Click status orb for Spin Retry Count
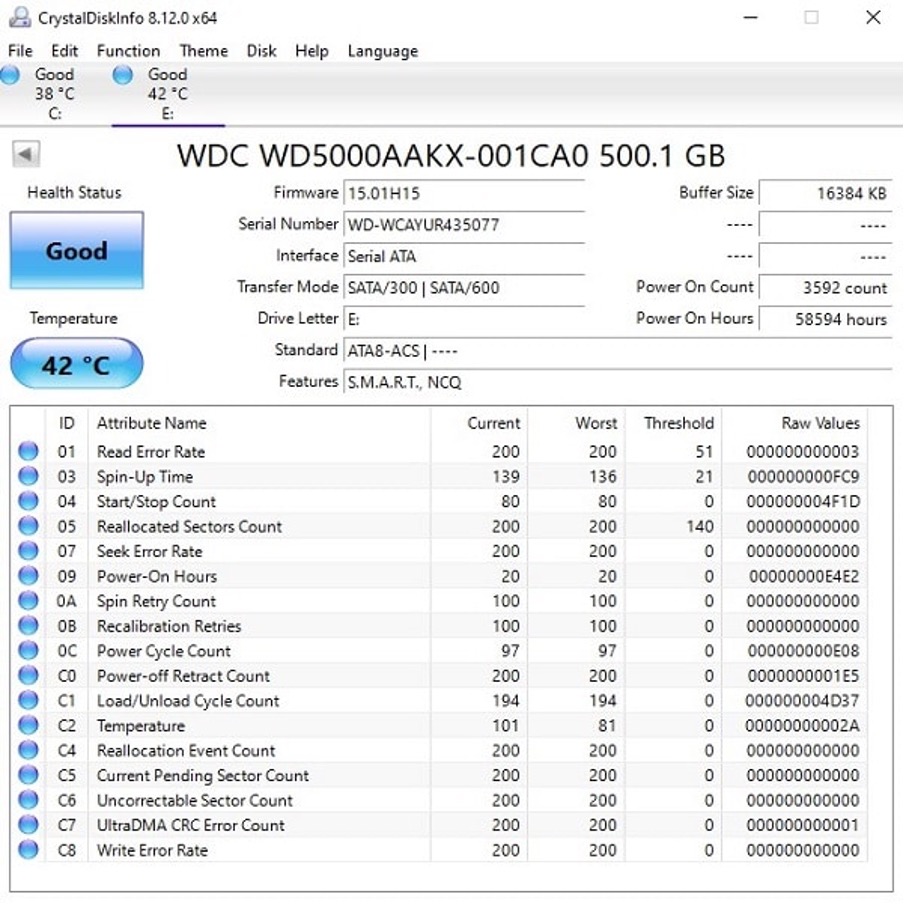904x904 pixels. click(28, 600)
